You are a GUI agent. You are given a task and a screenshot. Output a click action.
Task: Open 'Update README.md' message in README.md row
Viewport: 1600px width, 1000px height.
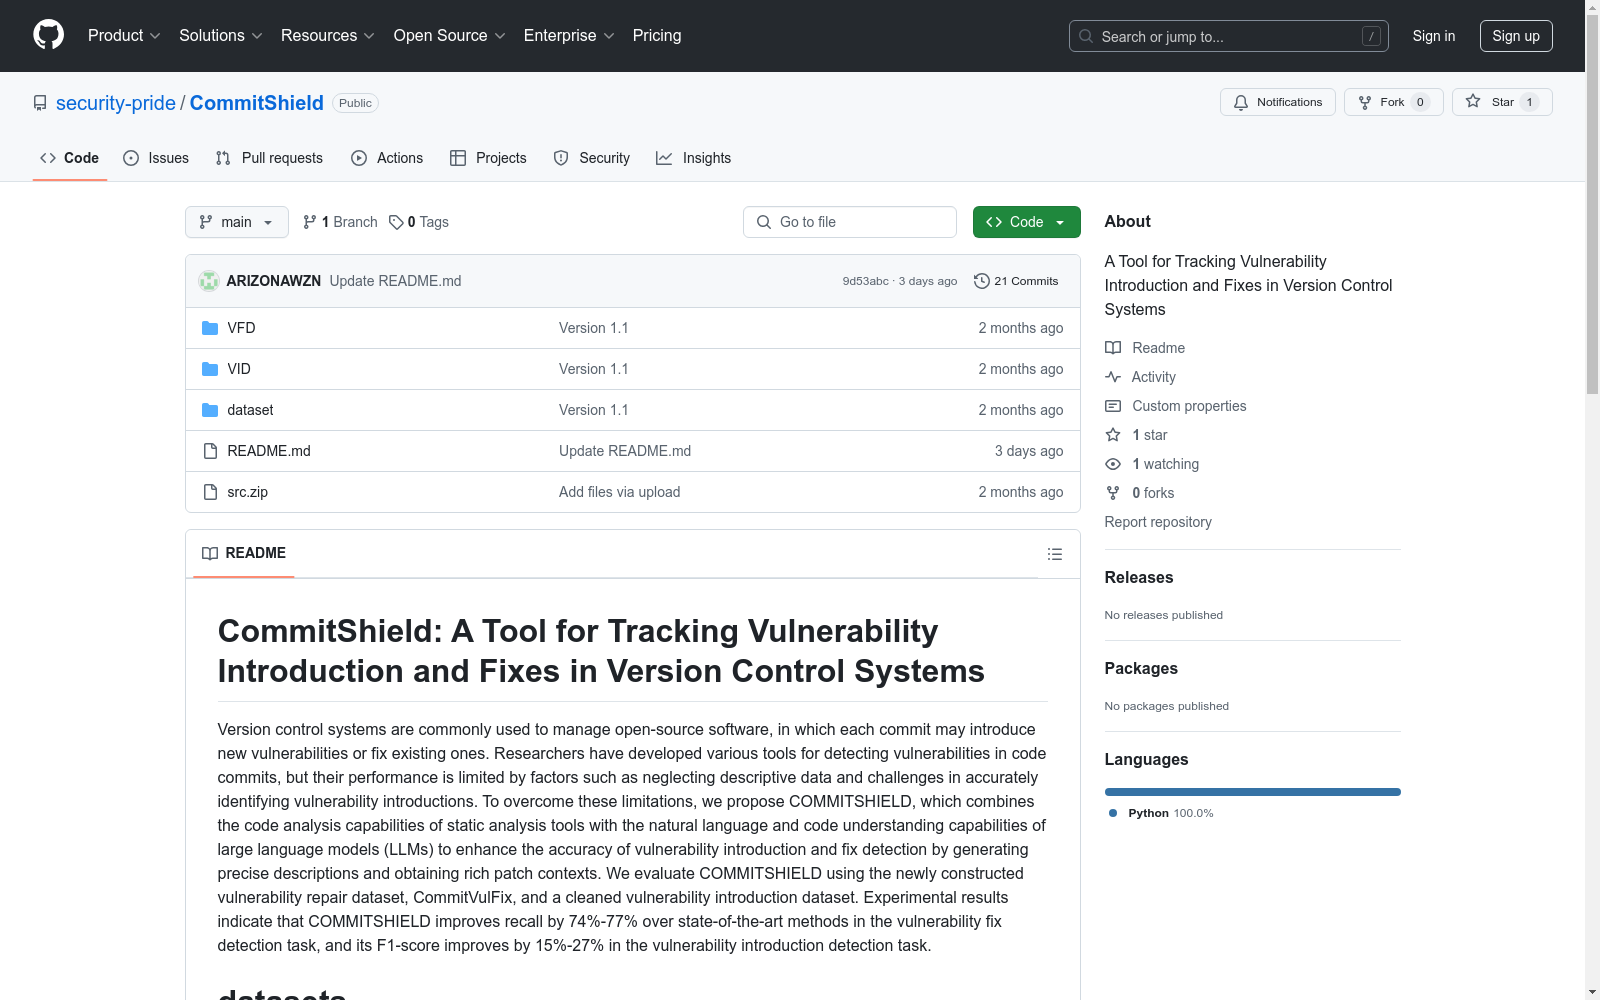pos(625,451)
